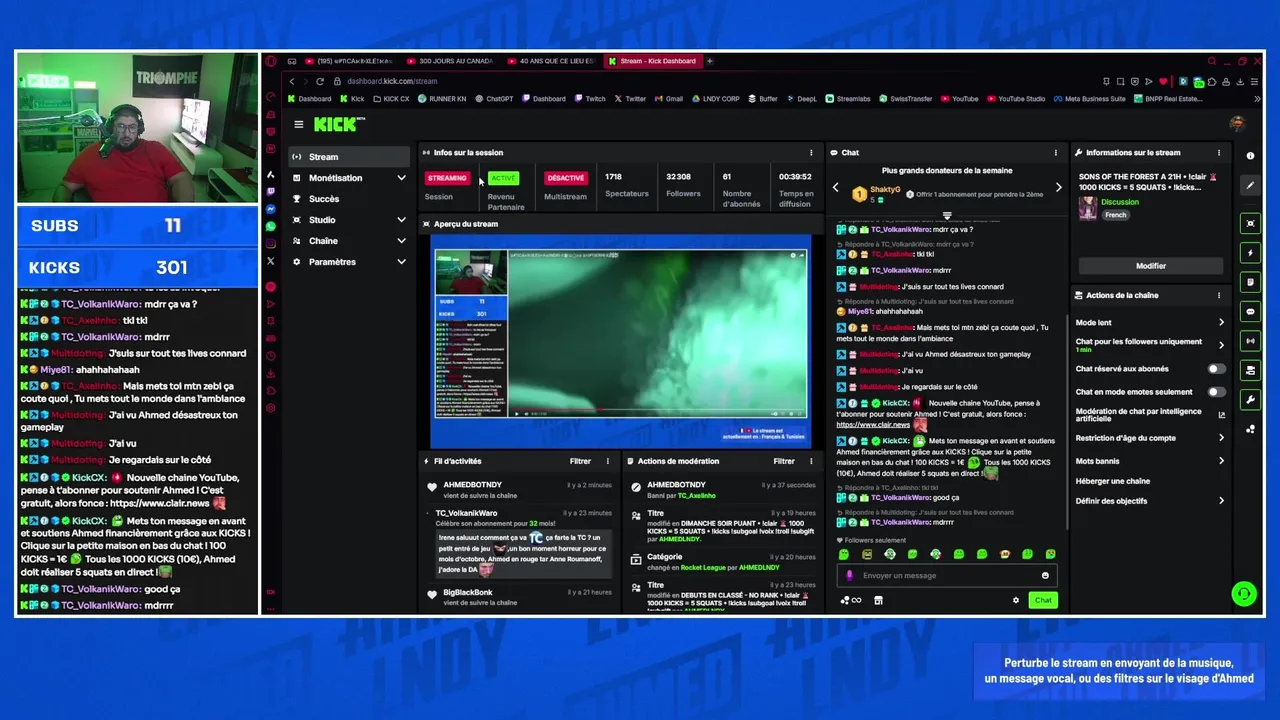Screen dimensions: 1280x720
Task: Click Héberger une chaîne
Action: point(1113,481)
